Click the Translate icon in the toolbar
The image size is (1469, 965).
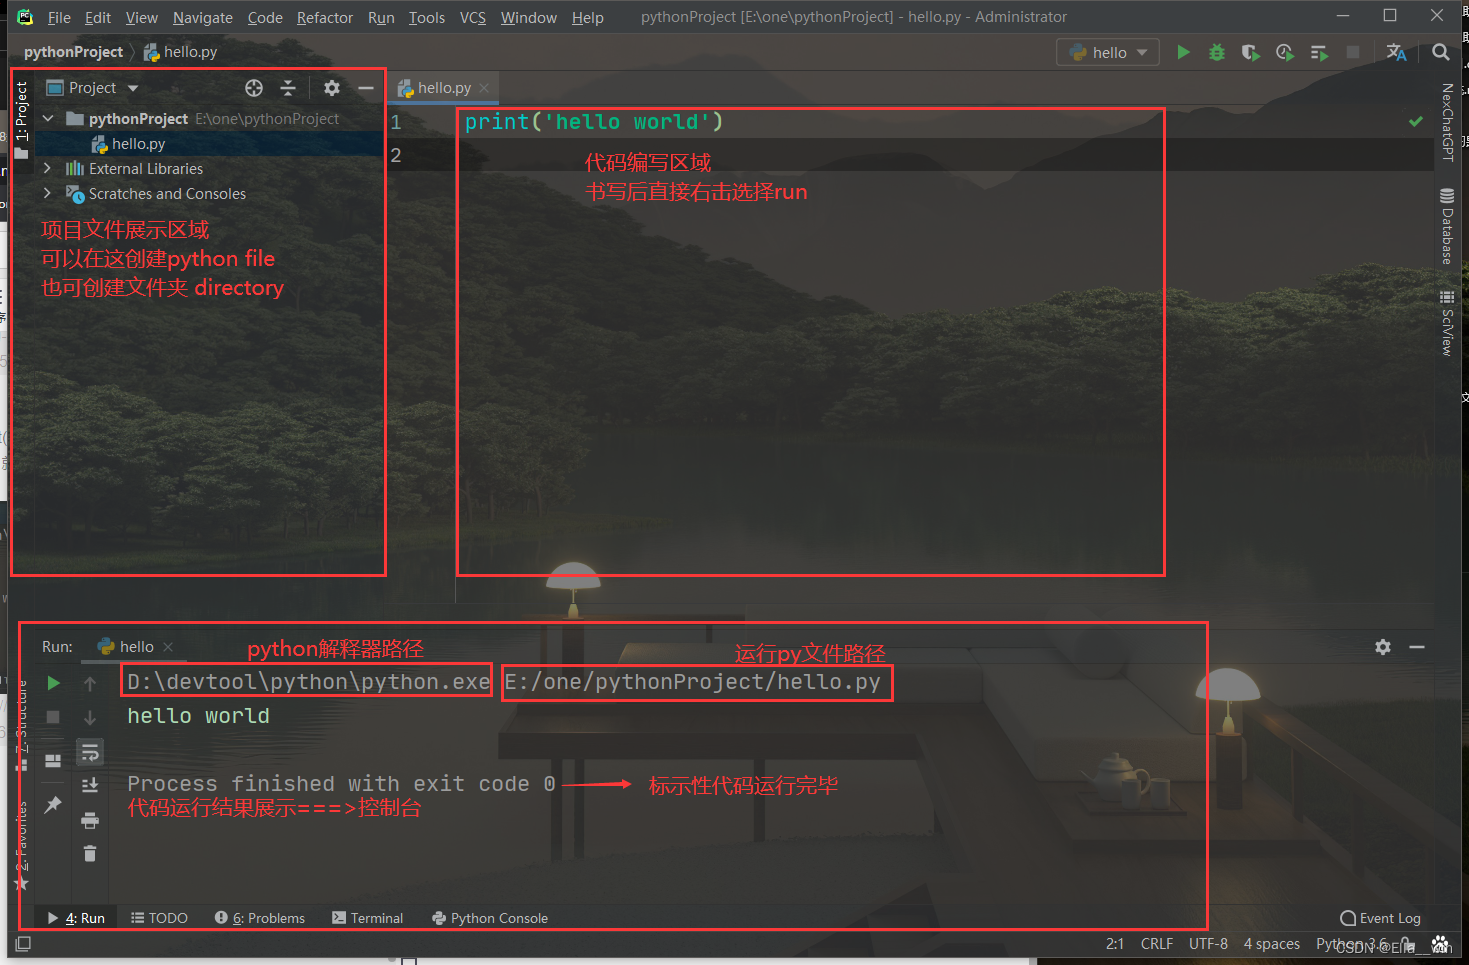[x=1397, y=51]
